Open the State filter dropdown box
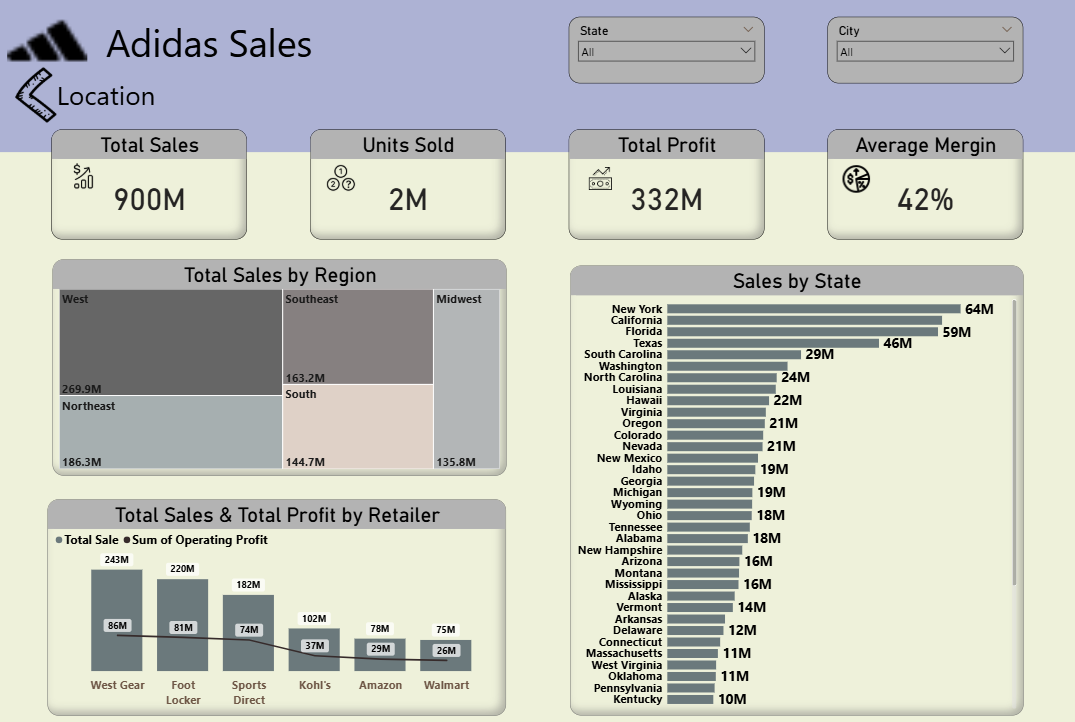This screenshot has height=722, width=1075. click(666, 51)
